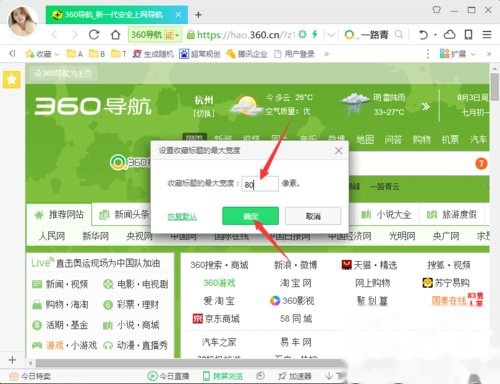The image size is (500, 384).
Task: Click the 取消 cancel button
Action: 313,216
